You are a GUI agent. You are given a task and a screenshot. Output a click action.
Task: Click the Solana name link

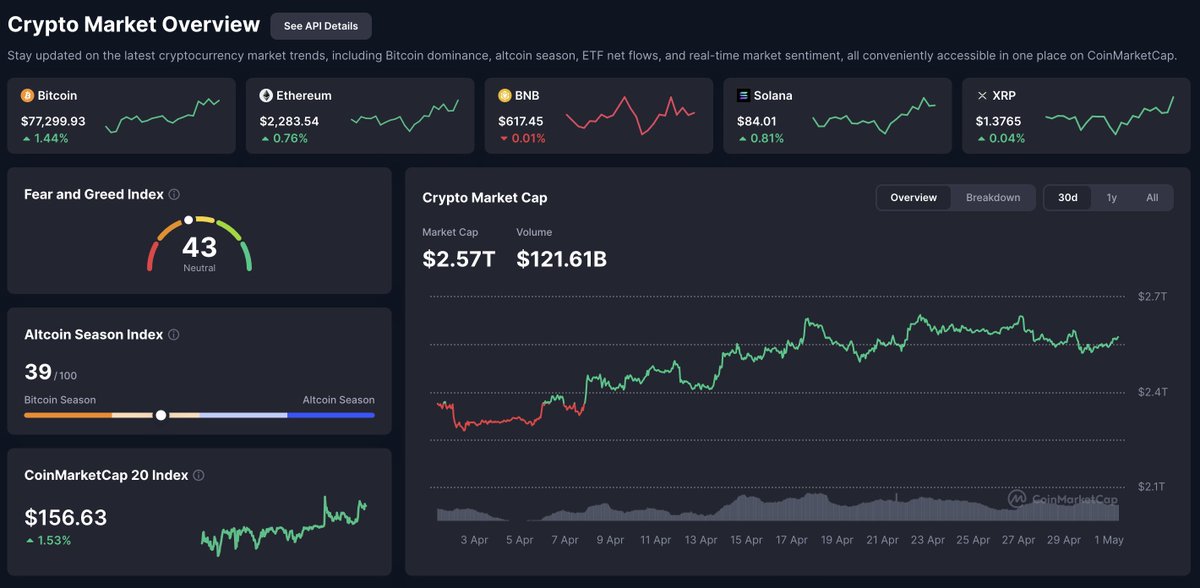773,96
